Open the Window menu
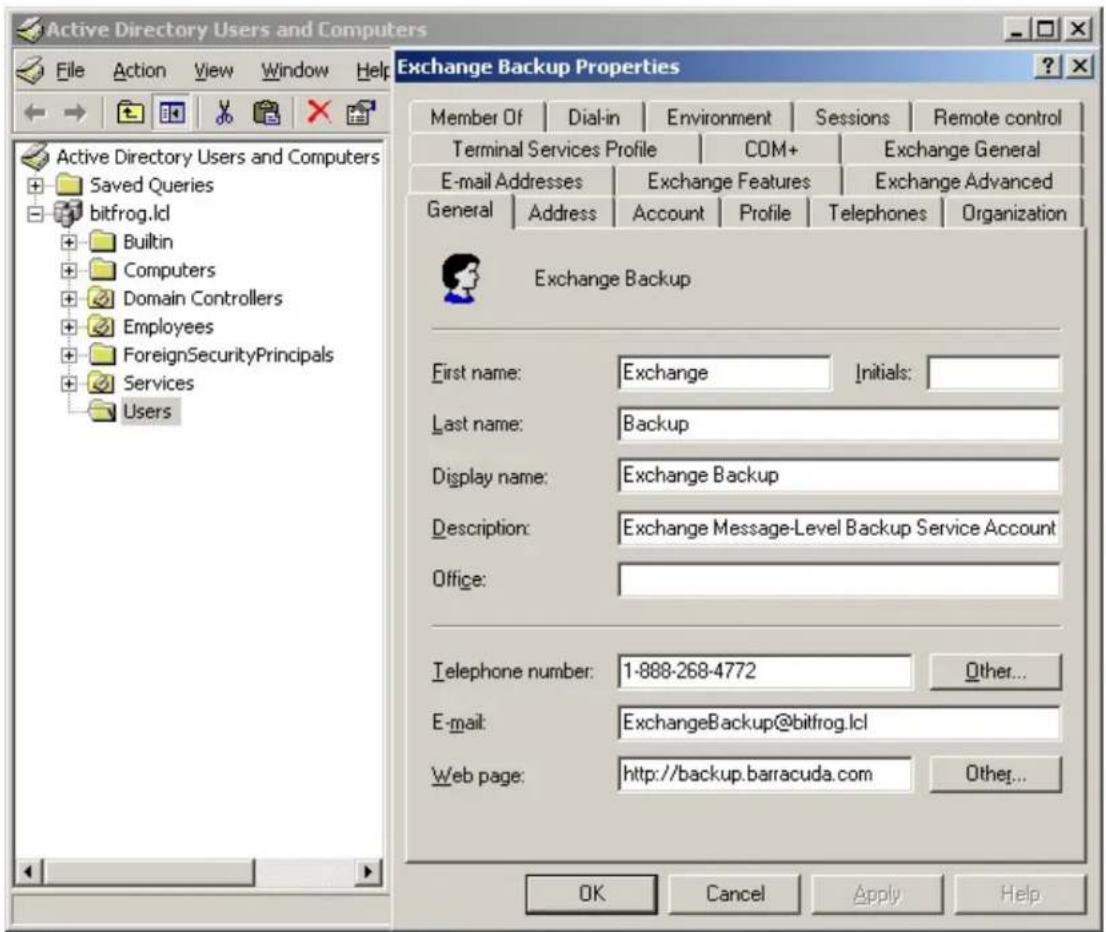Image resolution: width=1106 pixels, height=932 pixels. (294, 71)
